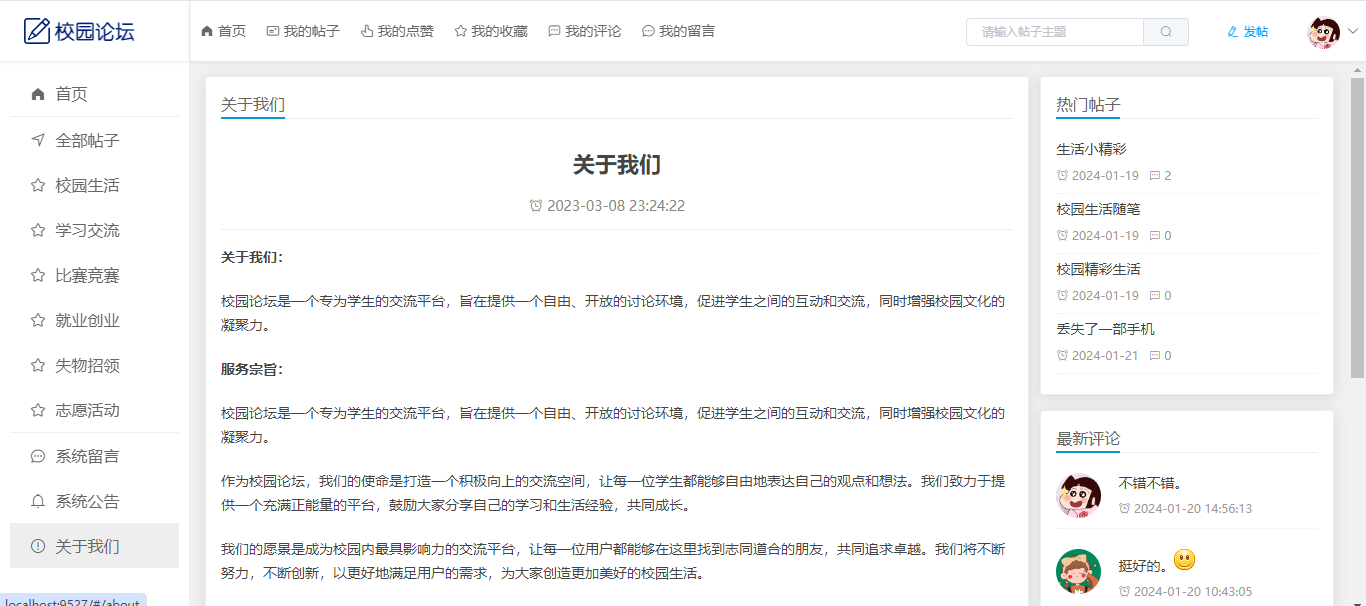
Task: Click the search magnifier button
Action: tap(1166, 32)
